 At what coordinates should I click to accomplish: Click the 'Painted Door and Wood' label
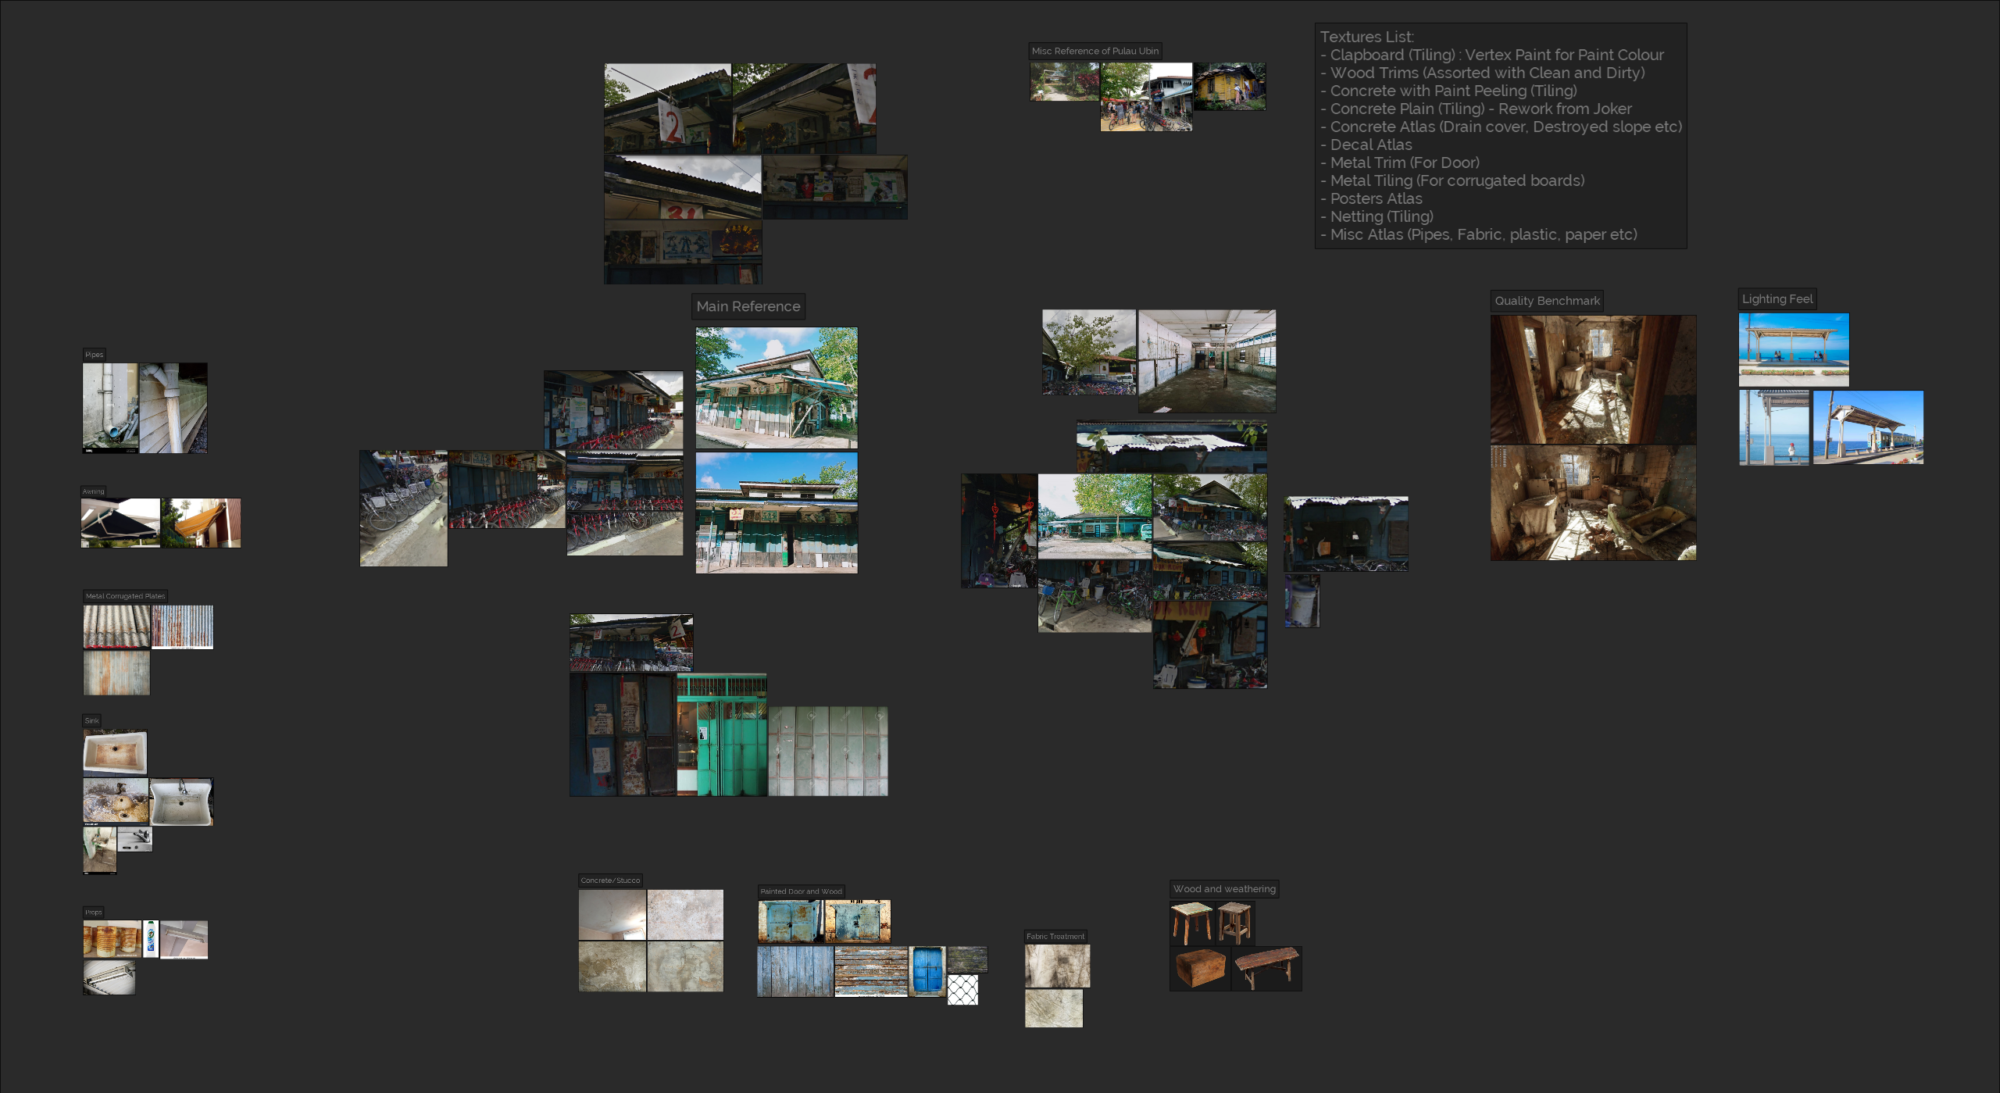click(x=800, y=890)
